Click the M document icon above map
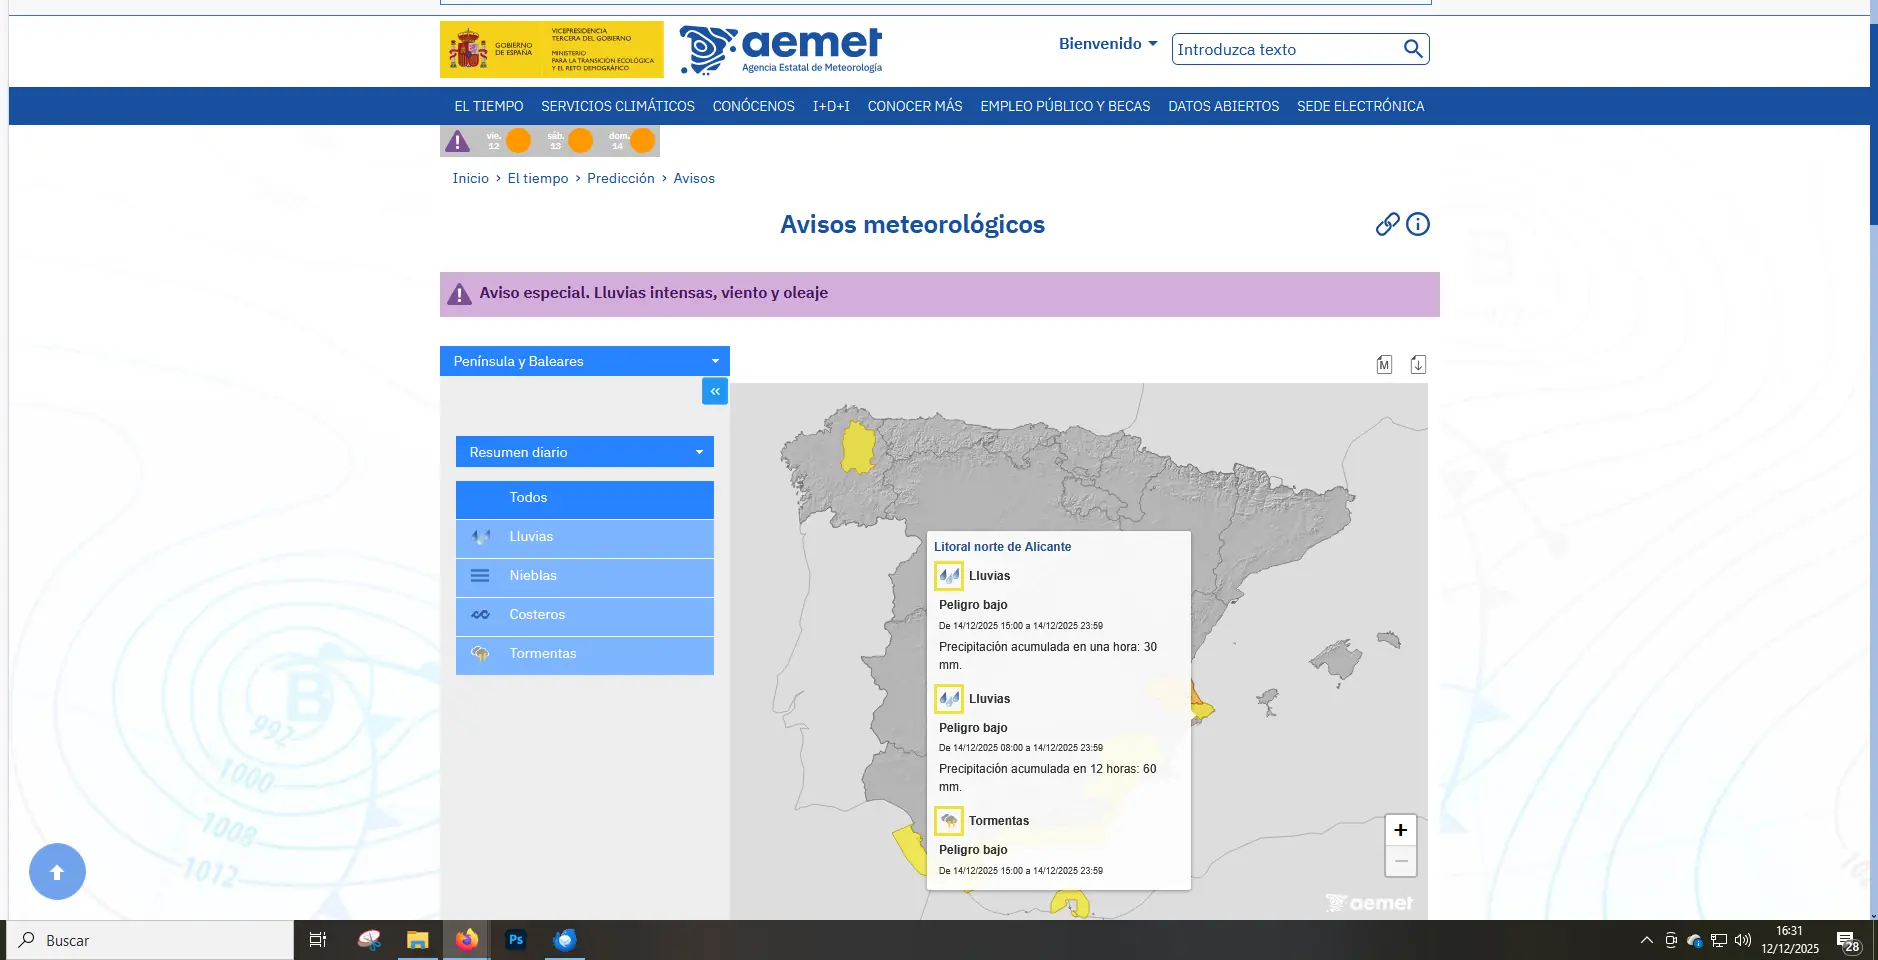Image resolution: width=1878 pixels, height=960 pixels. 1384,365
